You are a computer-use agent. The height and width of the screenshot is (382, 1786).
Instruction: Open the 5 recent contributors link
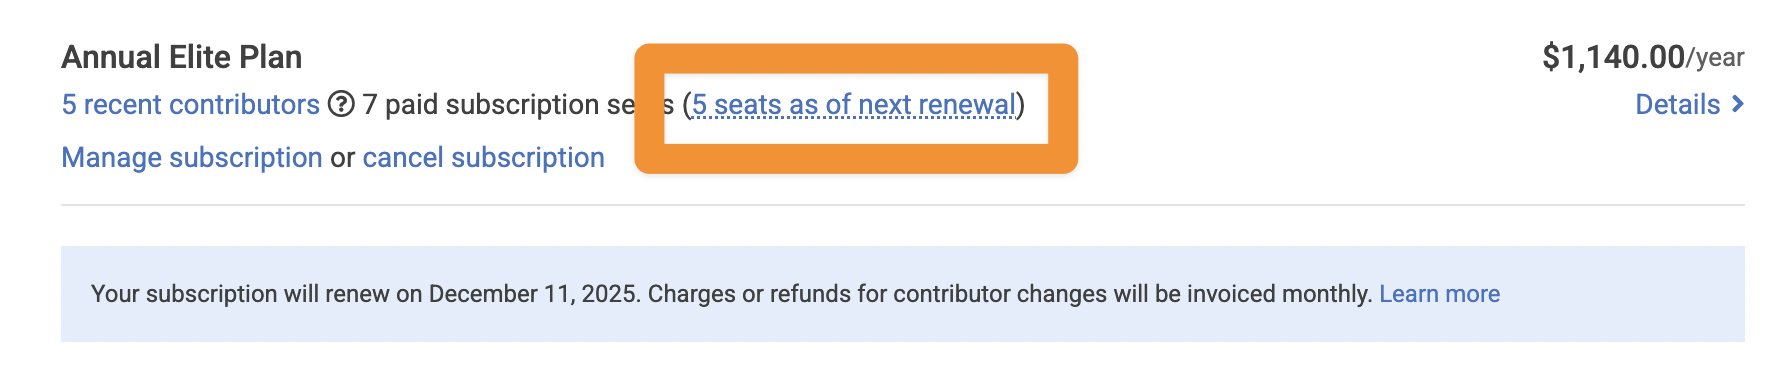click(191, 104)
